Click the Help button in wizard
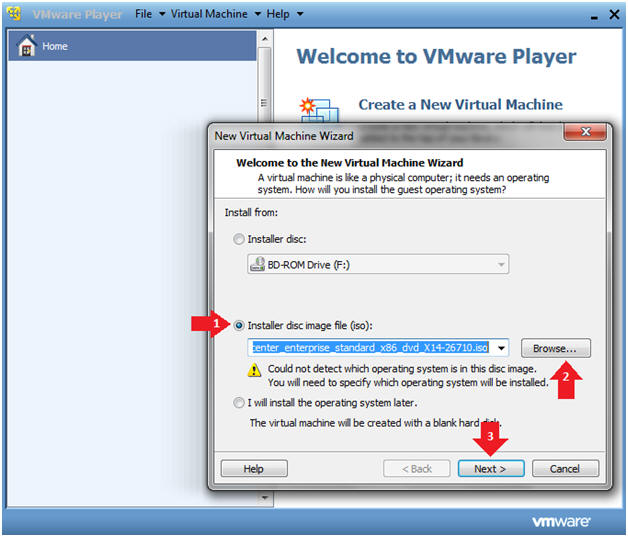 click(x=254, y=468)
